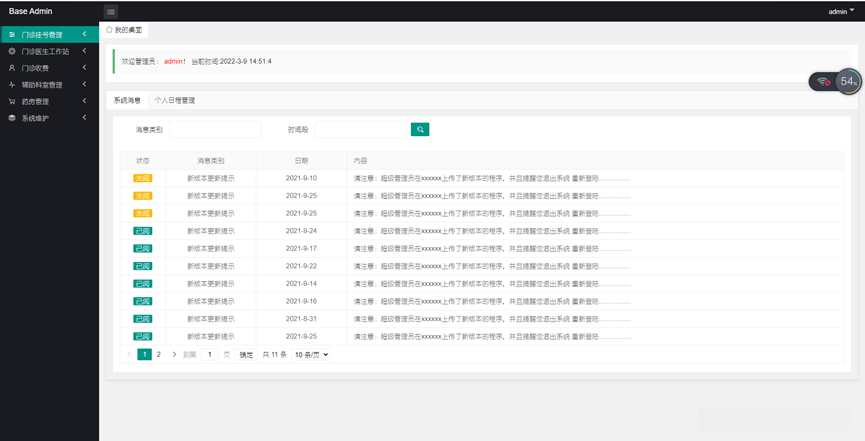This screenshot has width=865, height=441.
Task: Click the hamburger menu icon in the top bar
Action: tap(110, 12)
